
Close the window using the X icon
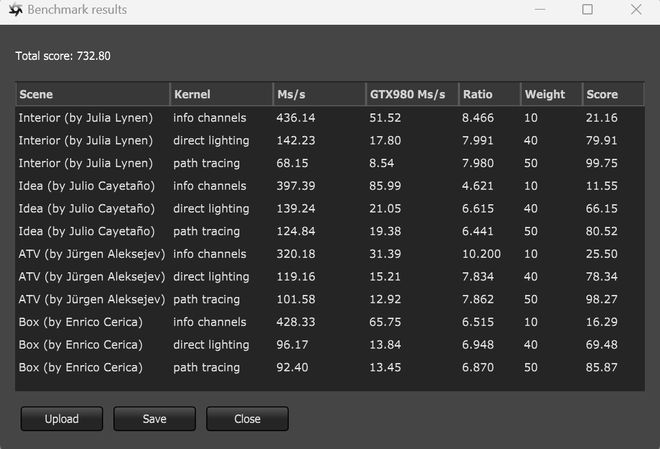click(636, 9)
